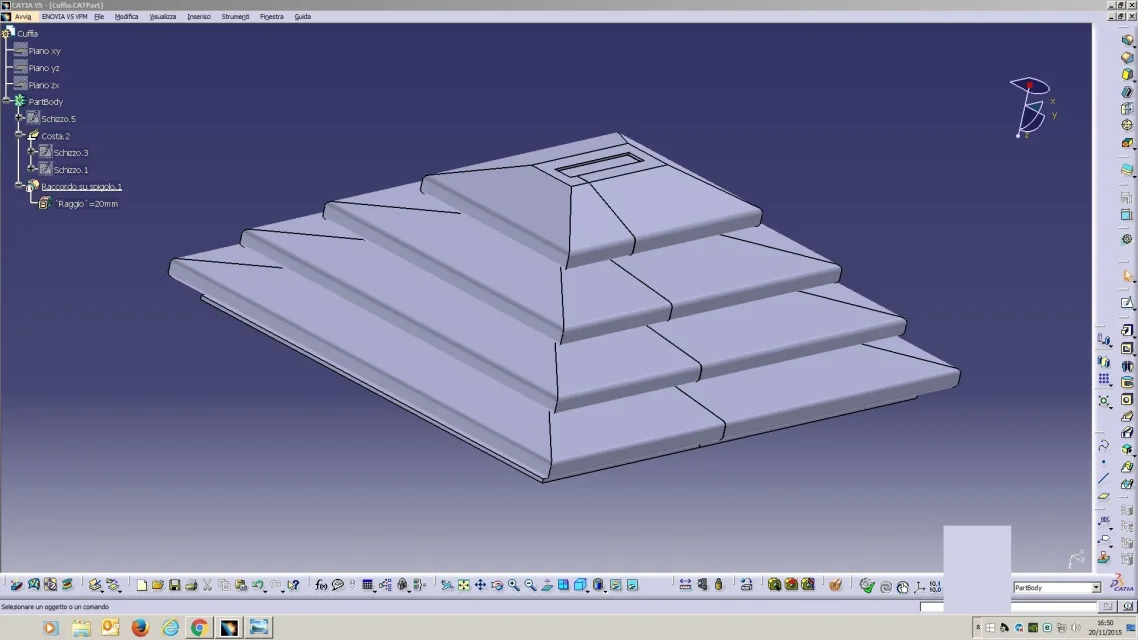Open the Guida menu

[303, 17]
